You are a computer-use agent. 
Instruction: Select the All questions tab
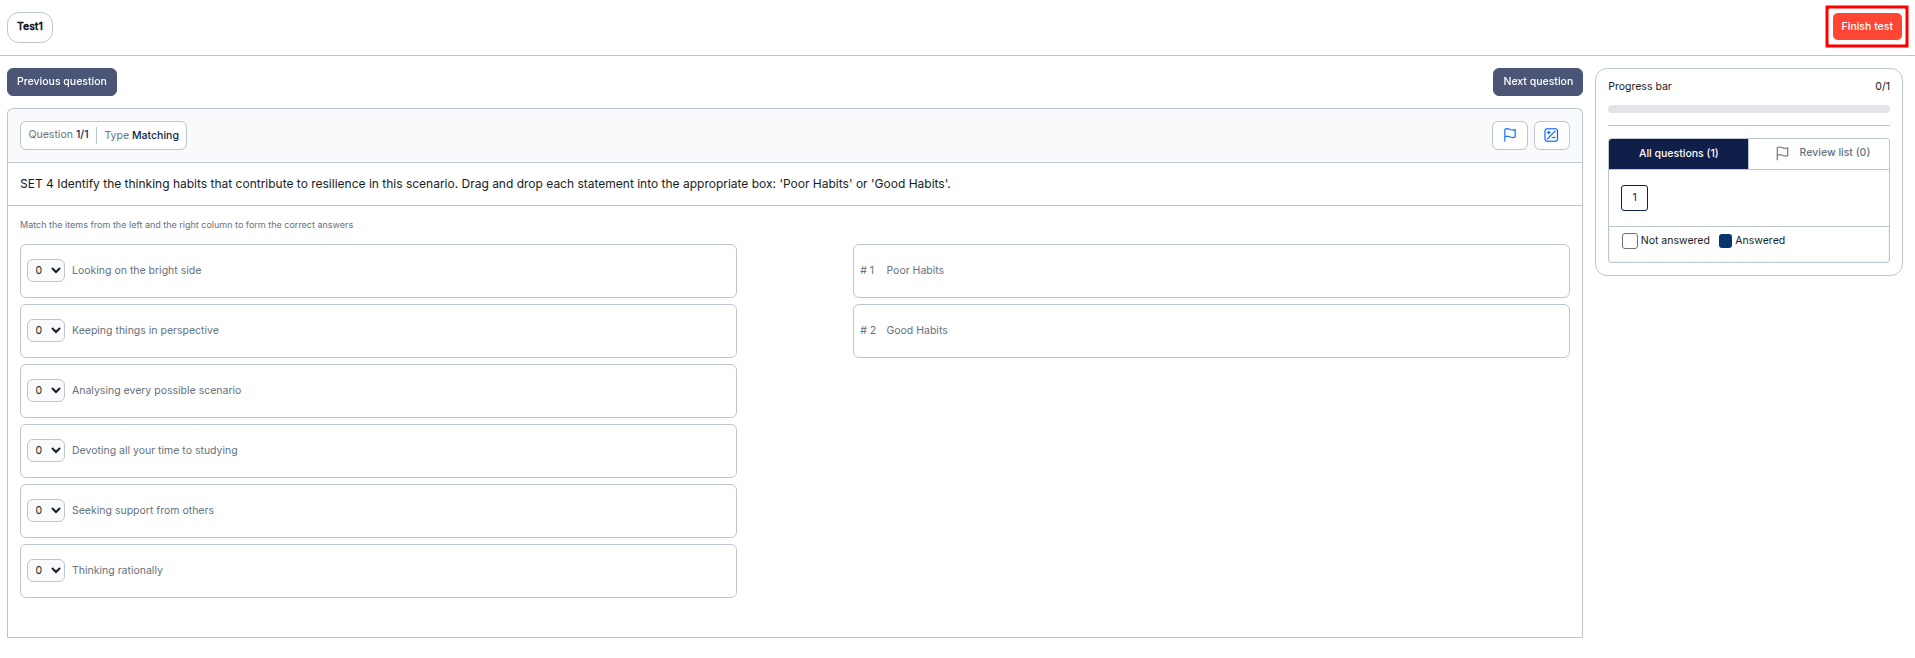(1677, 153)
